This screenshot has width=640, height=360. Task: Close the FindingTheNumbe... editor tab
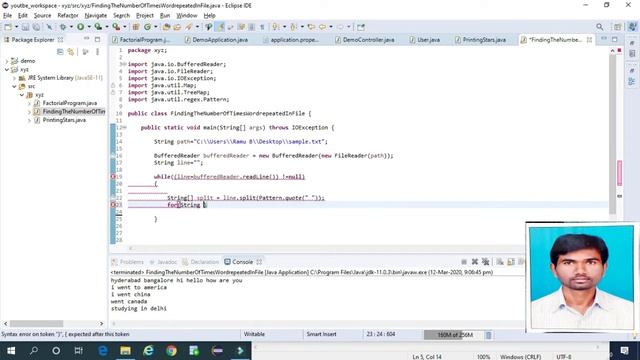589,40
